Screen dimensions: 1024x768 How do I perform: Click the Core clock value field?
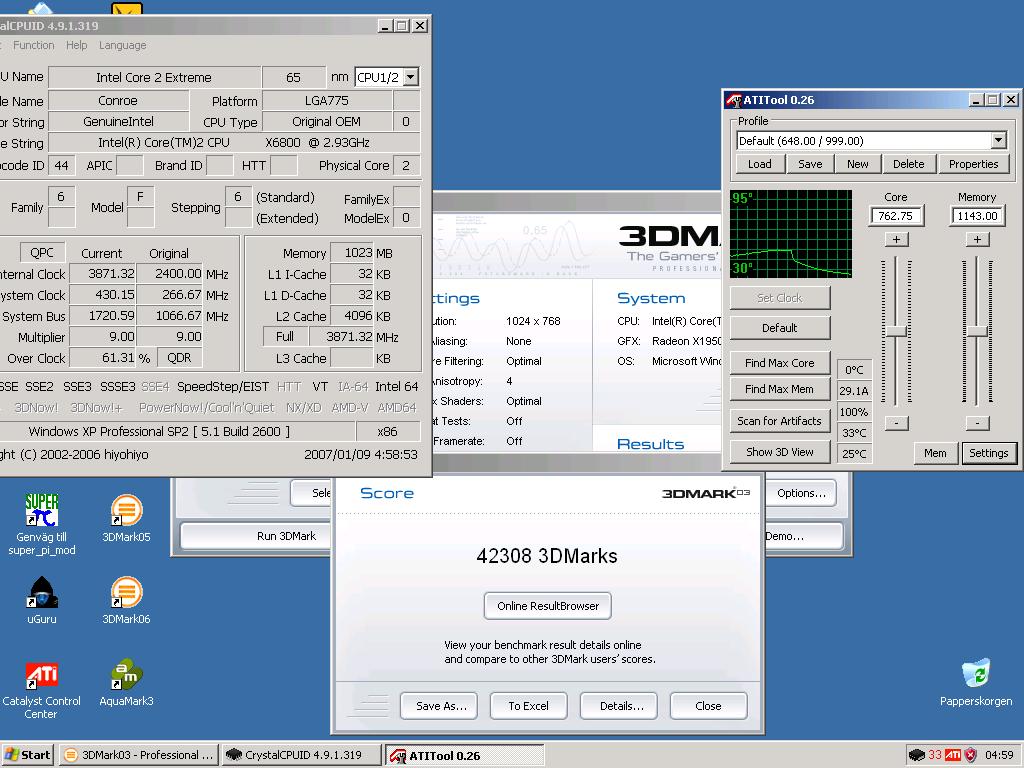(896, 216)
